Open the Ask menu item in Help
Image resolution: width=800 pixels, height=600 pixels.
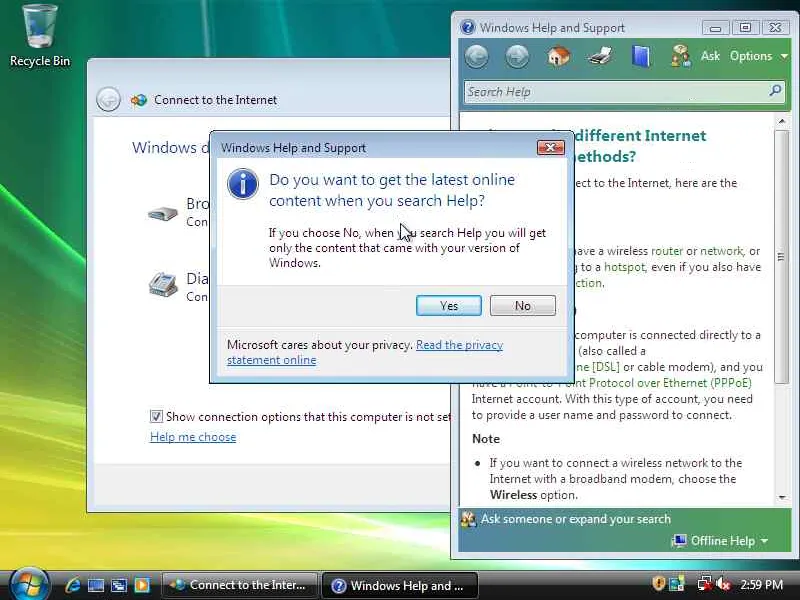710,56
